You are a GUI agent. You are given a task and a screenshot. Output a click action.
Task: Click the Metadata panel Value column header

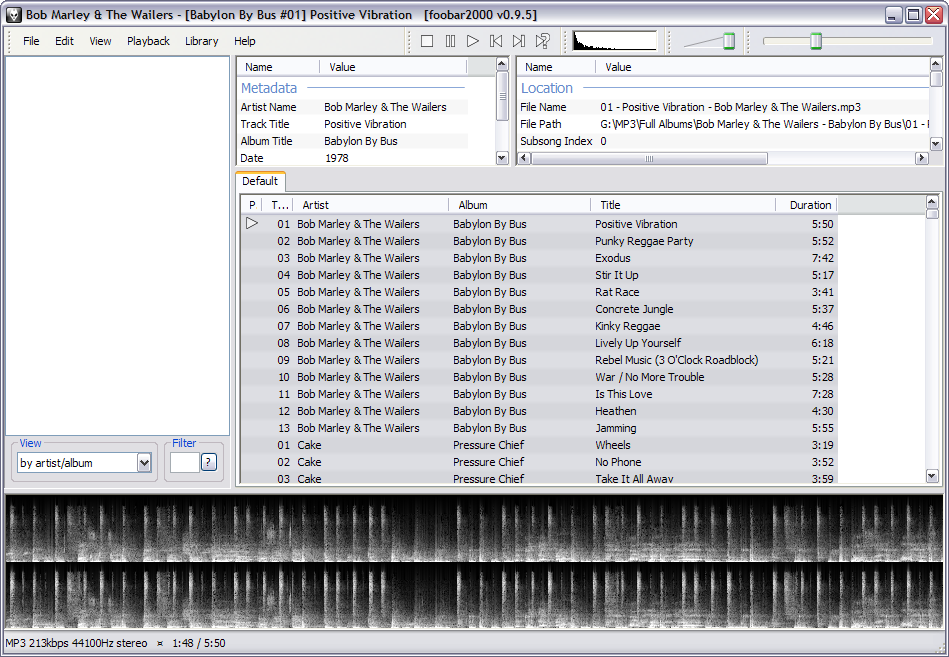[x=393, y=67]
